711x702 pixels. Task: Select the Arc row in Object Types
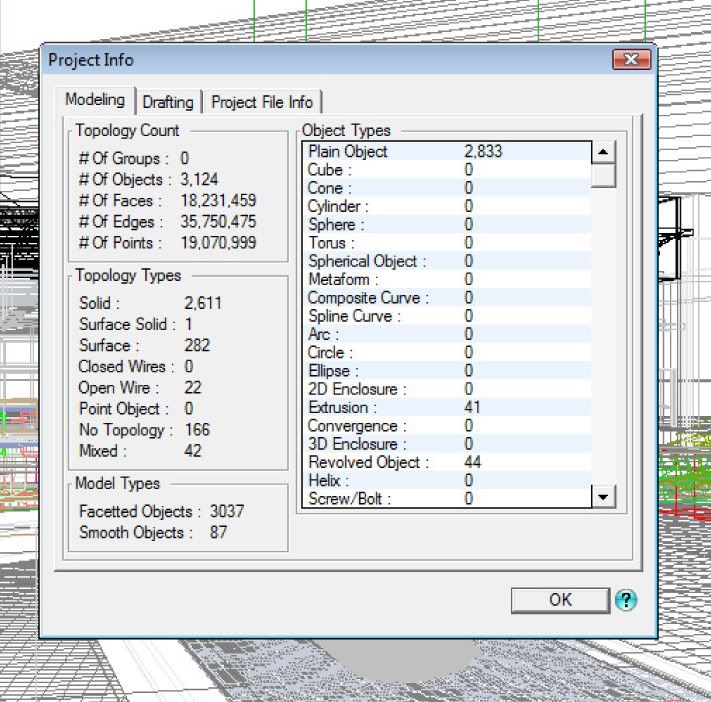click(x=447, y=334)
